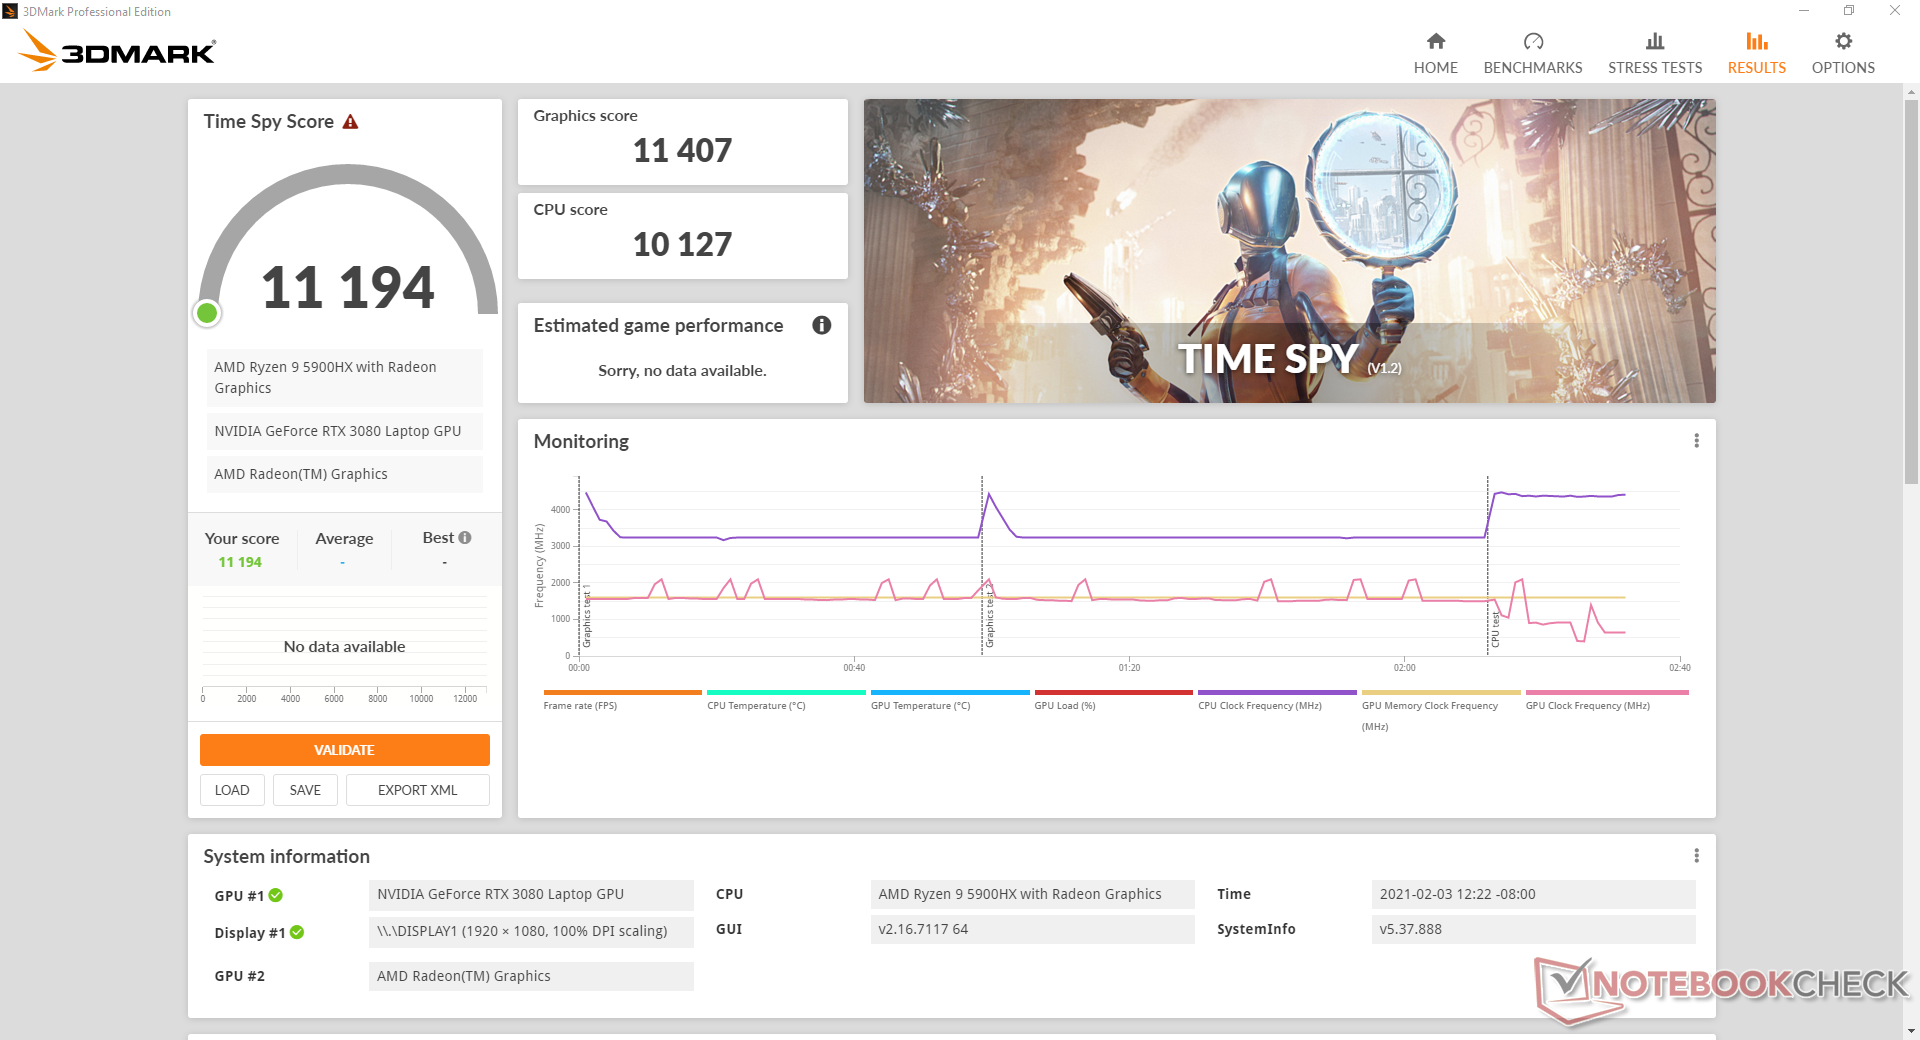Viewport: 1920px width, 1040px height.
Task: Click the page vertical scrollbar
Action: [1911, 292]
